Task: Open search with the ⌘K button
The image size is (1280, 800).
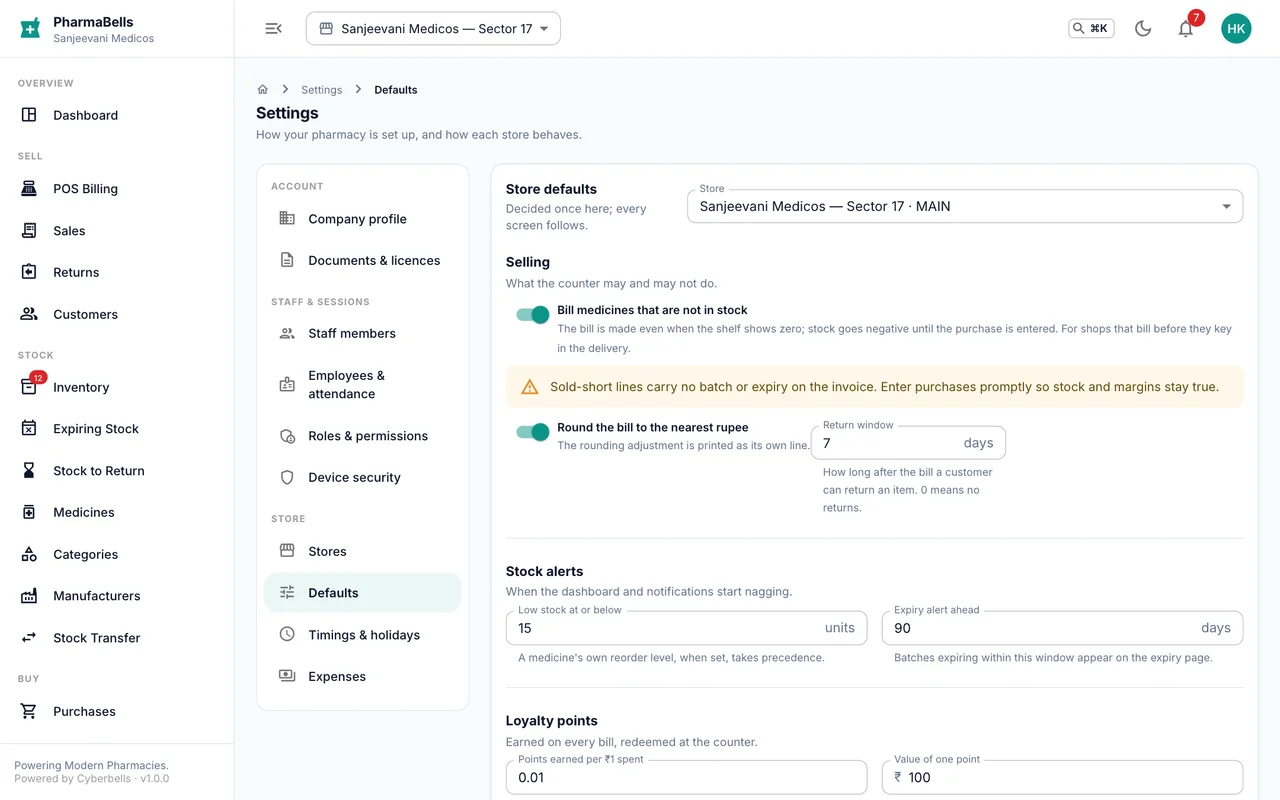Action: click(1091, 29)
